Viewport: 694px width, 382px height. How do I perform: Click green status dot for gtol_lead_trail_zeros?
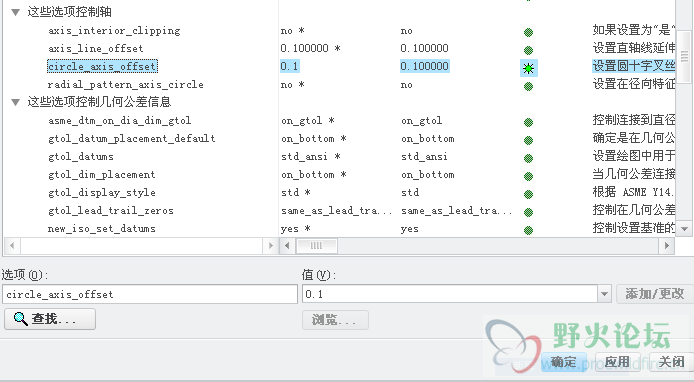[x=528, y=212]
